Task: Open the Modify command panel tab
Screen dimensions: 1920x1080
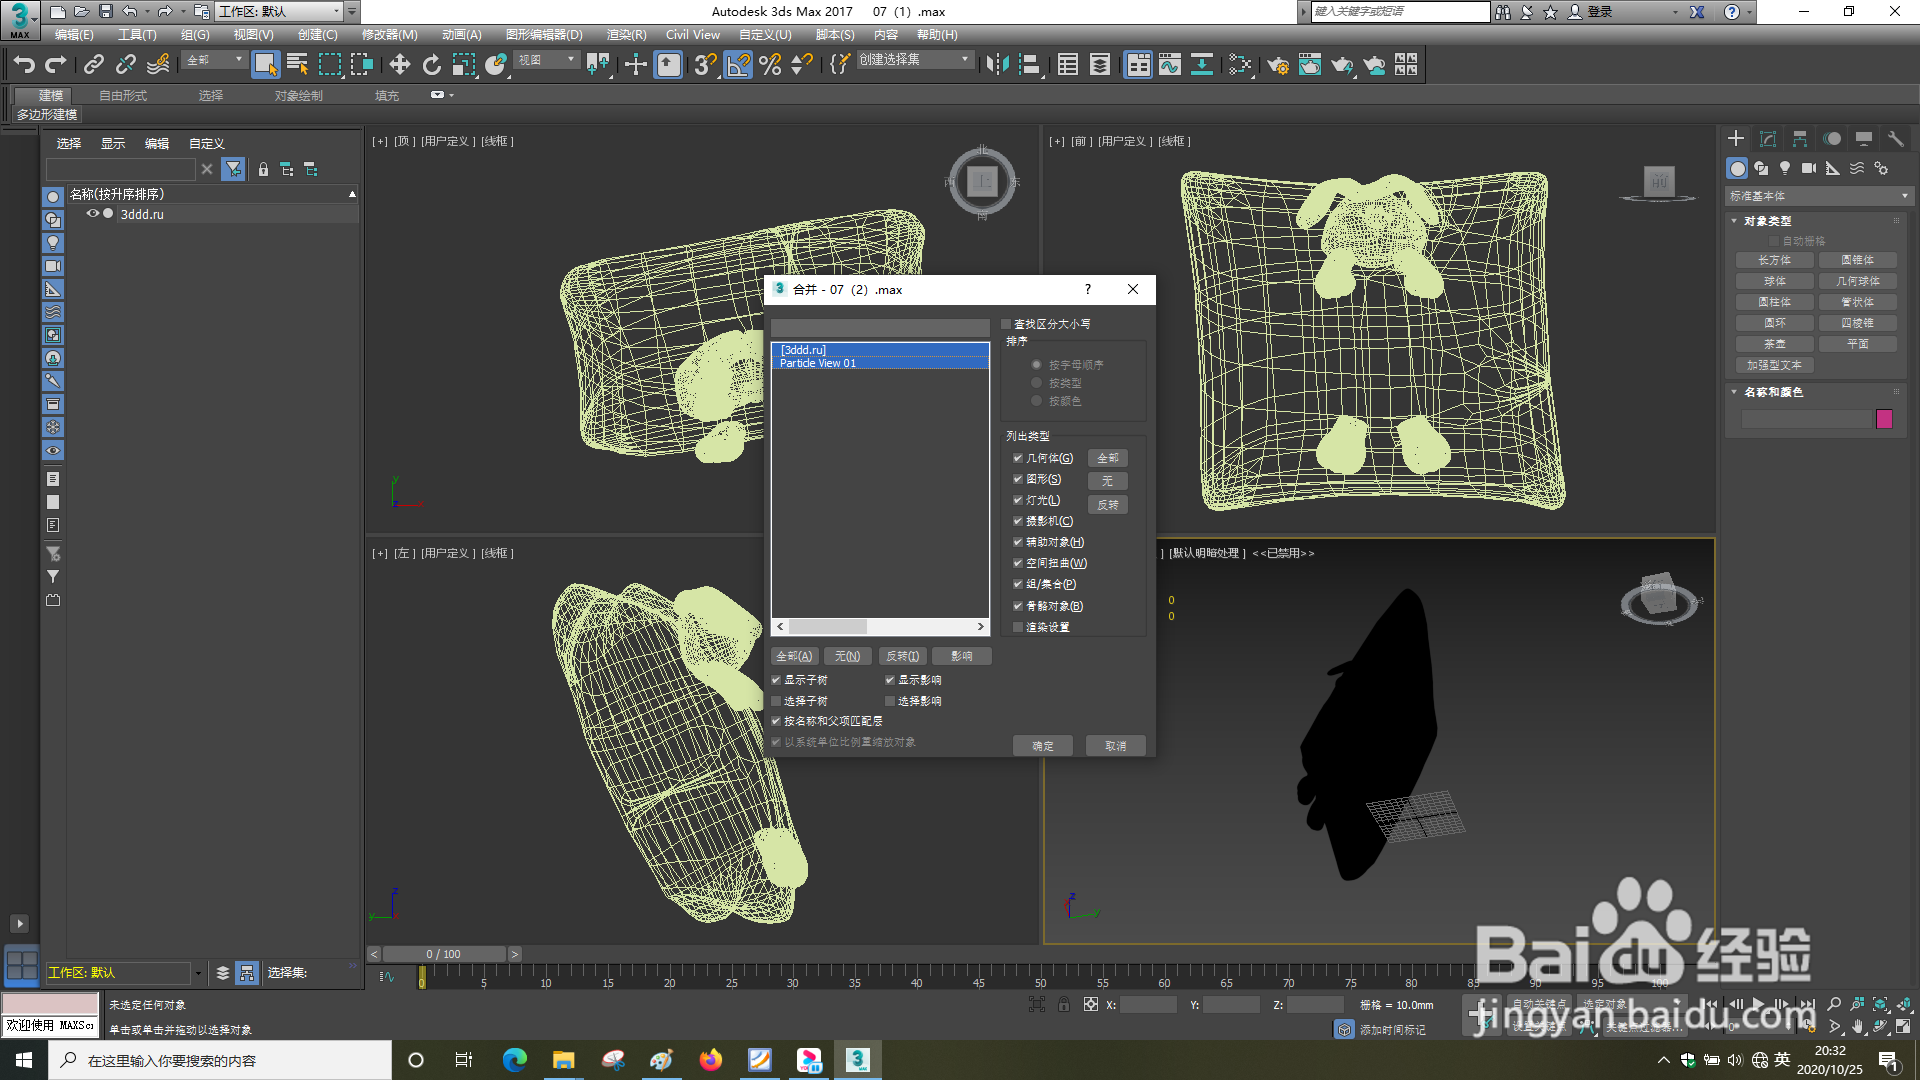Action: tap(1767, 139)
